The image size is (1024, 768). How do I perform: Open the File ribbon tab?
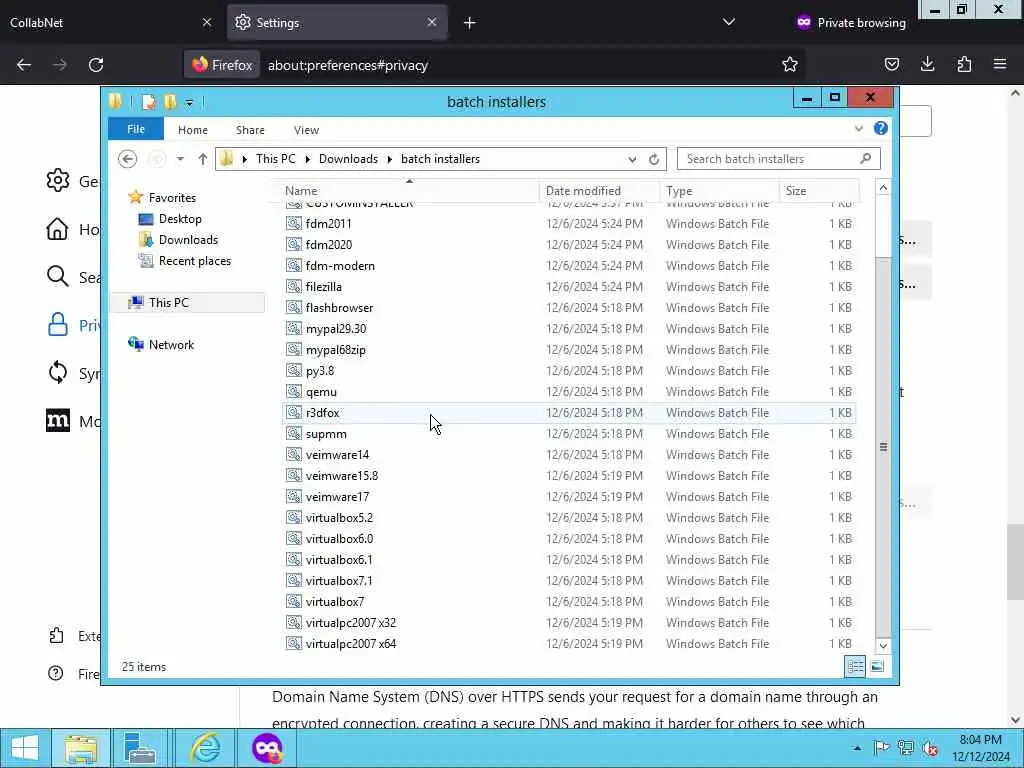[x=136, y=129]
